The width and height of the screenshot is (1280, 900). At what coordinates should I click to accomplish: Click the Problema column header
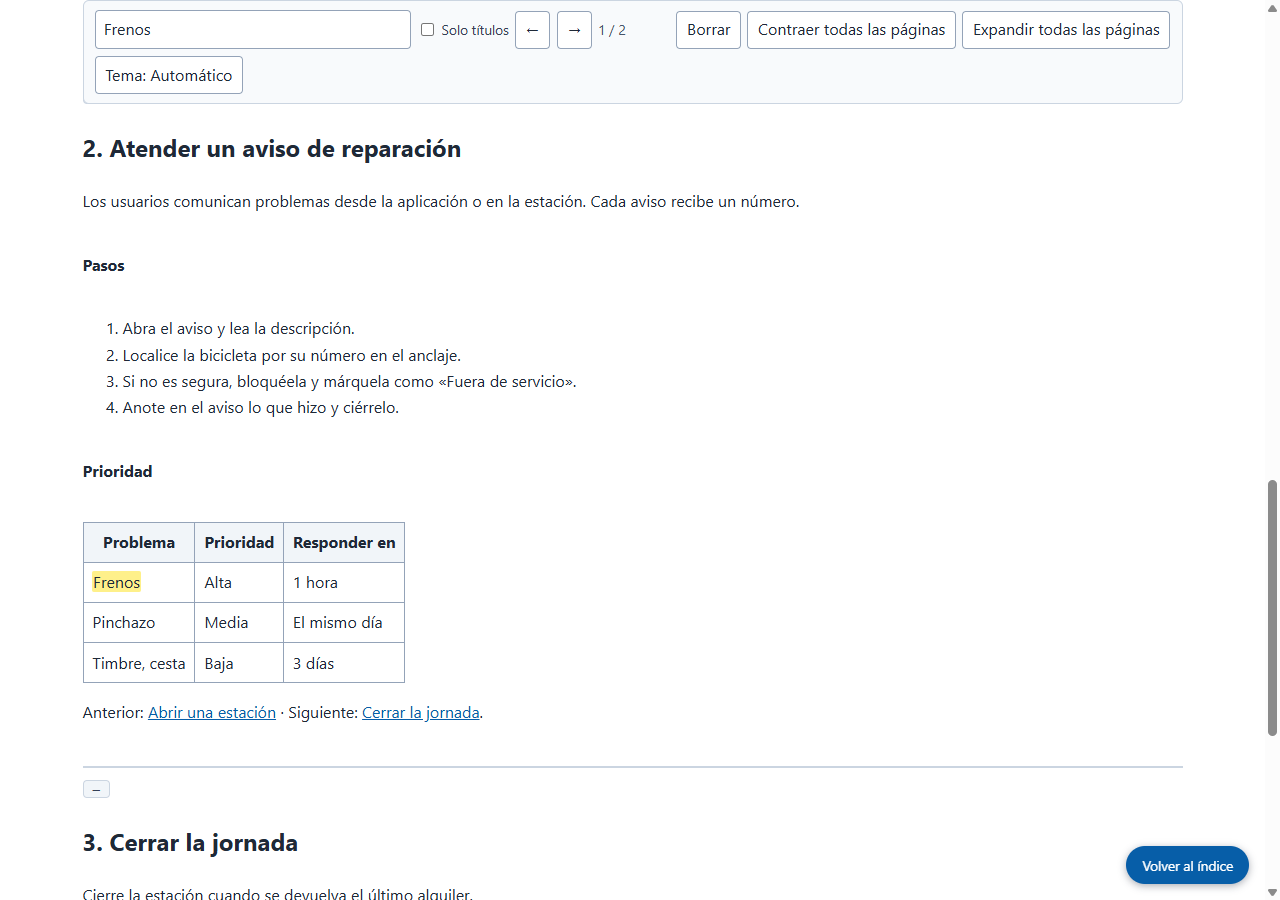[139, 542]
